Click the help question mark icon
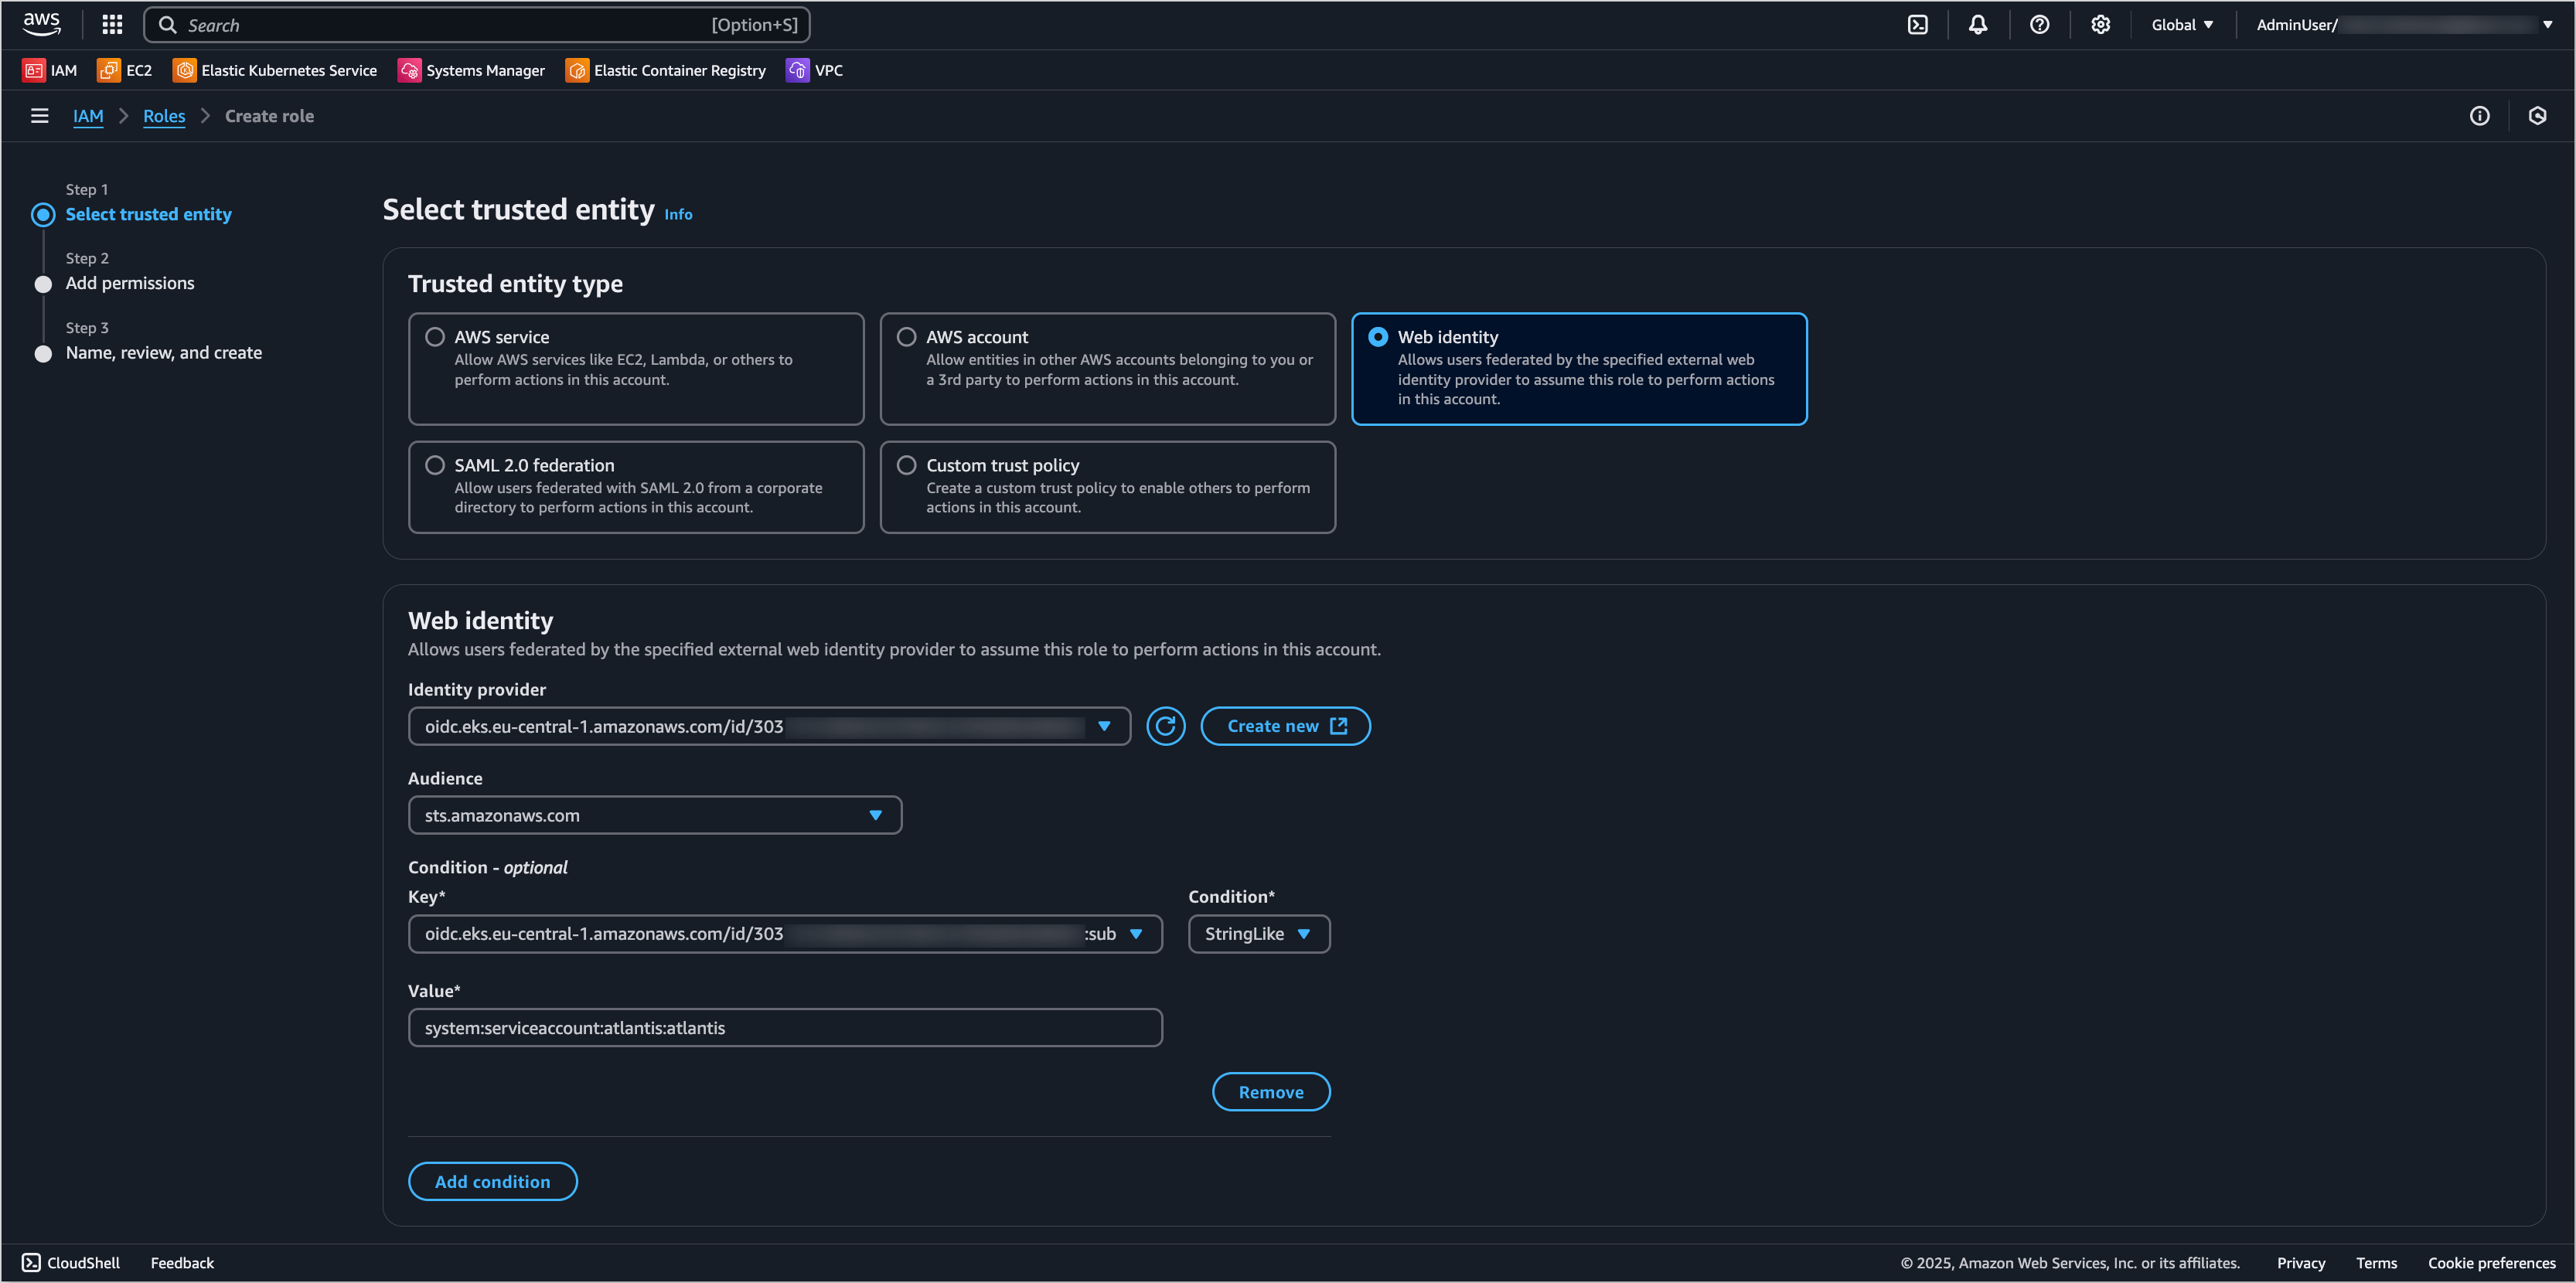The height and width of the screenshot is (1283, 2576). (2039, 25)
